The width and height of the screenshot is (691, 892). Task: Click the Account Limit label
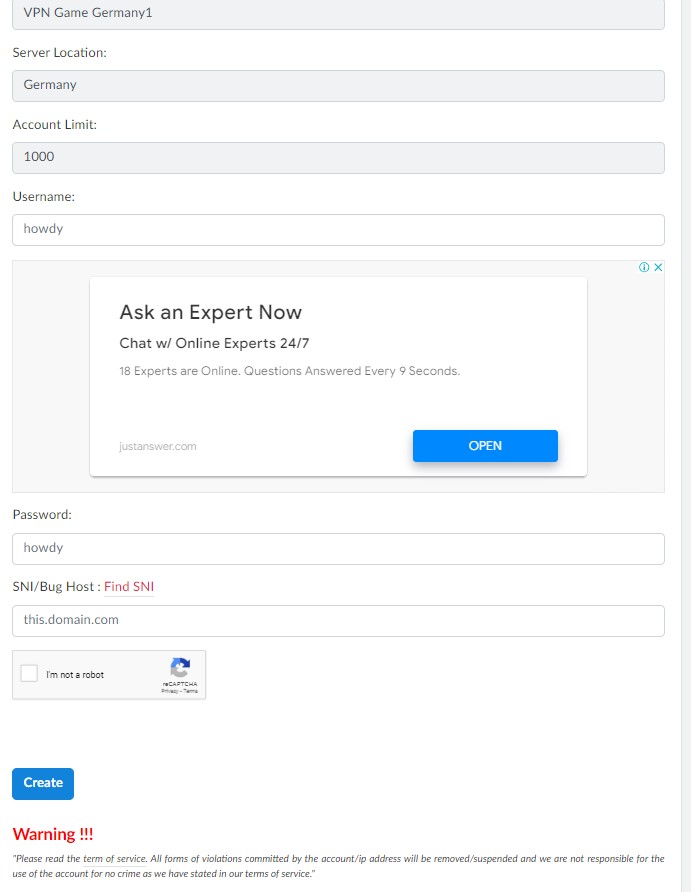(55, 125)
